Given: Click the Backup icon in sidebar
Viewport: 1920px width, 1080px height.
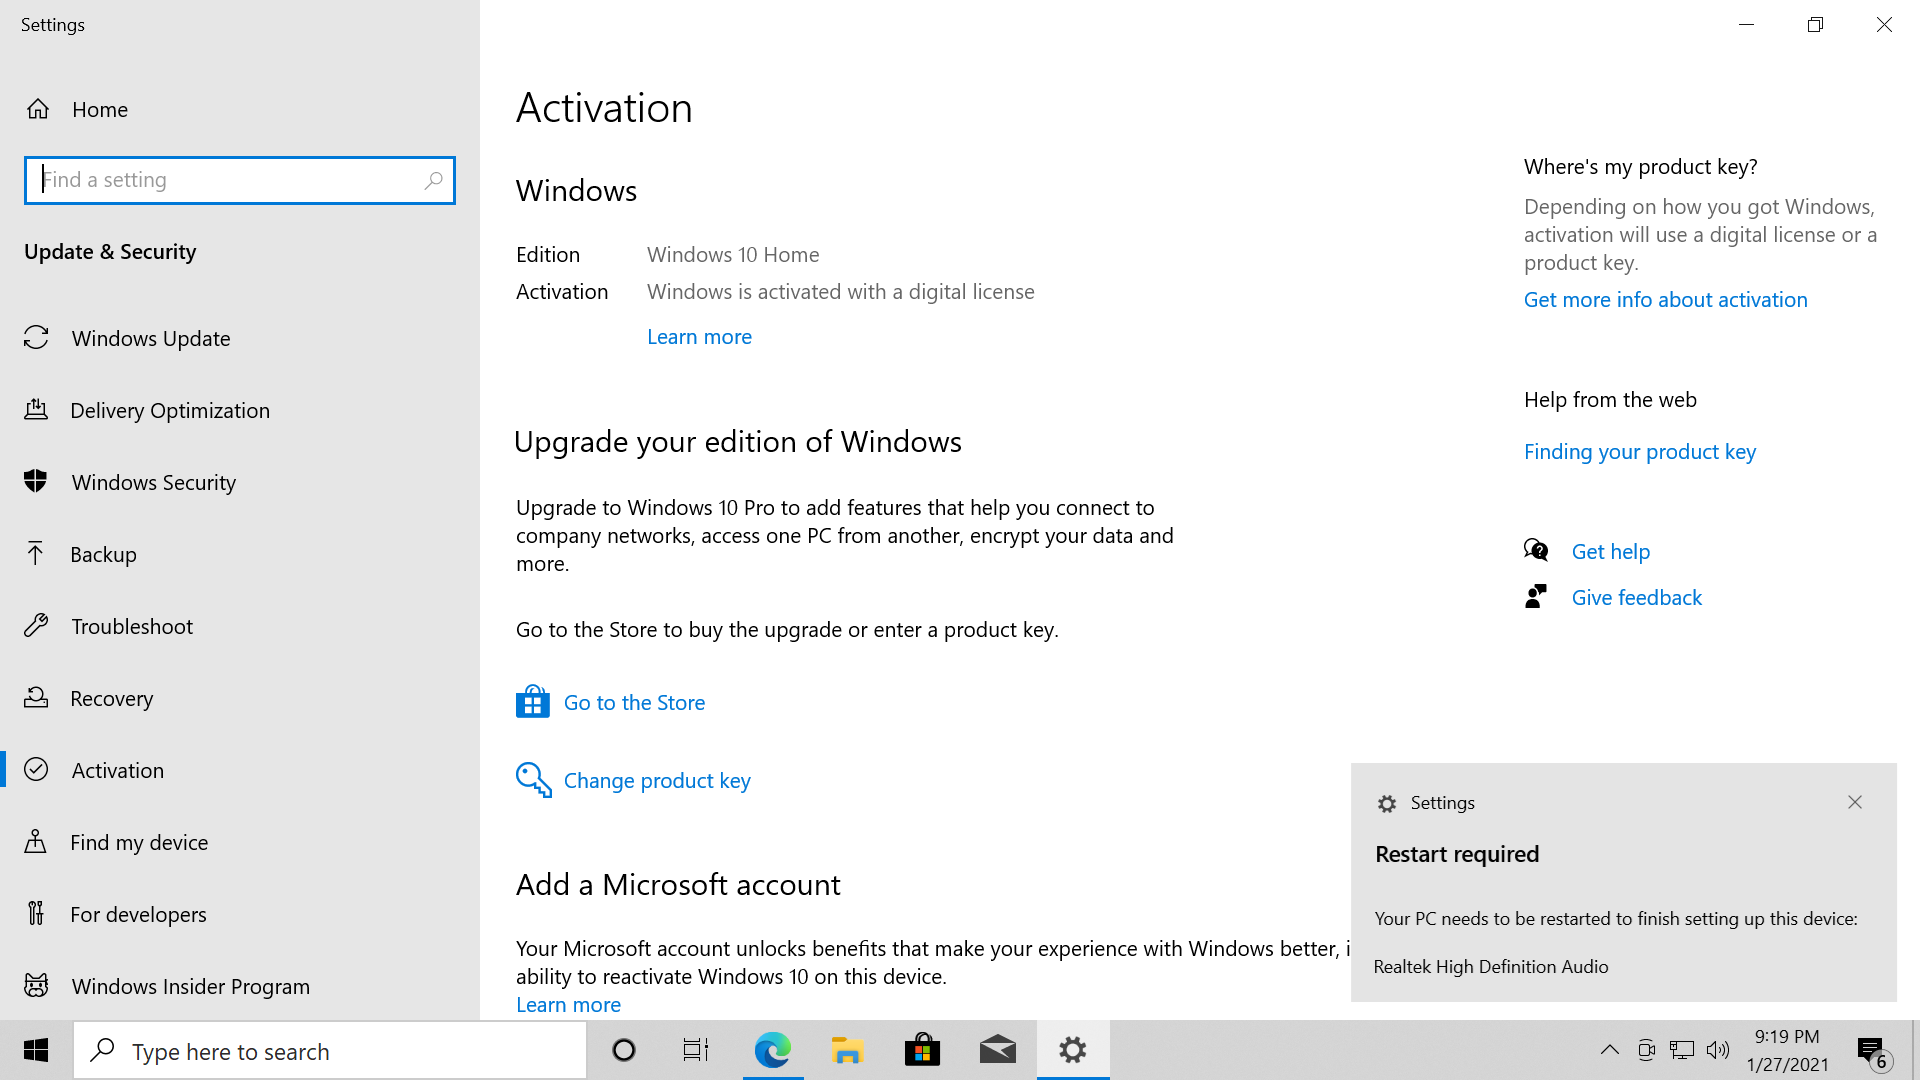Looking at the screenshot, I should [x=37, y=554].
